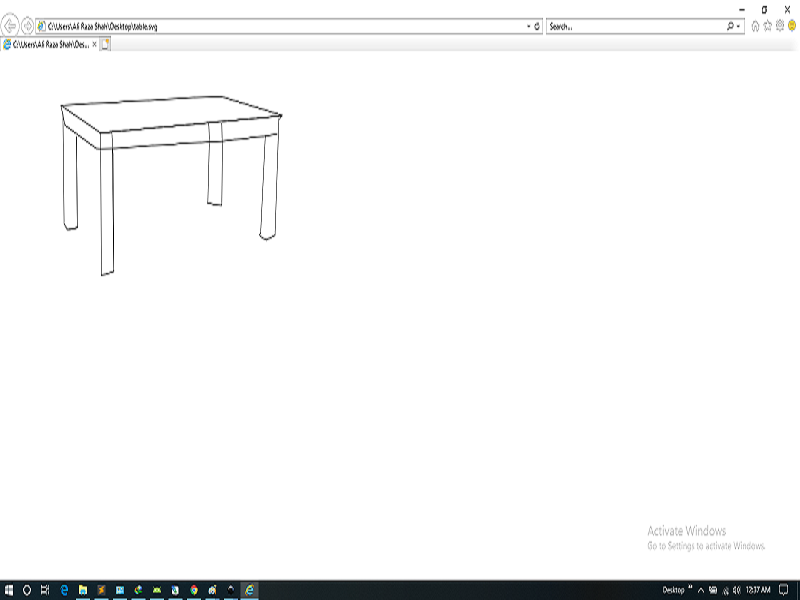800x600 pixels.
Task: Switch to Internet Explorer taskbar icon
Action: click(249, 590)
